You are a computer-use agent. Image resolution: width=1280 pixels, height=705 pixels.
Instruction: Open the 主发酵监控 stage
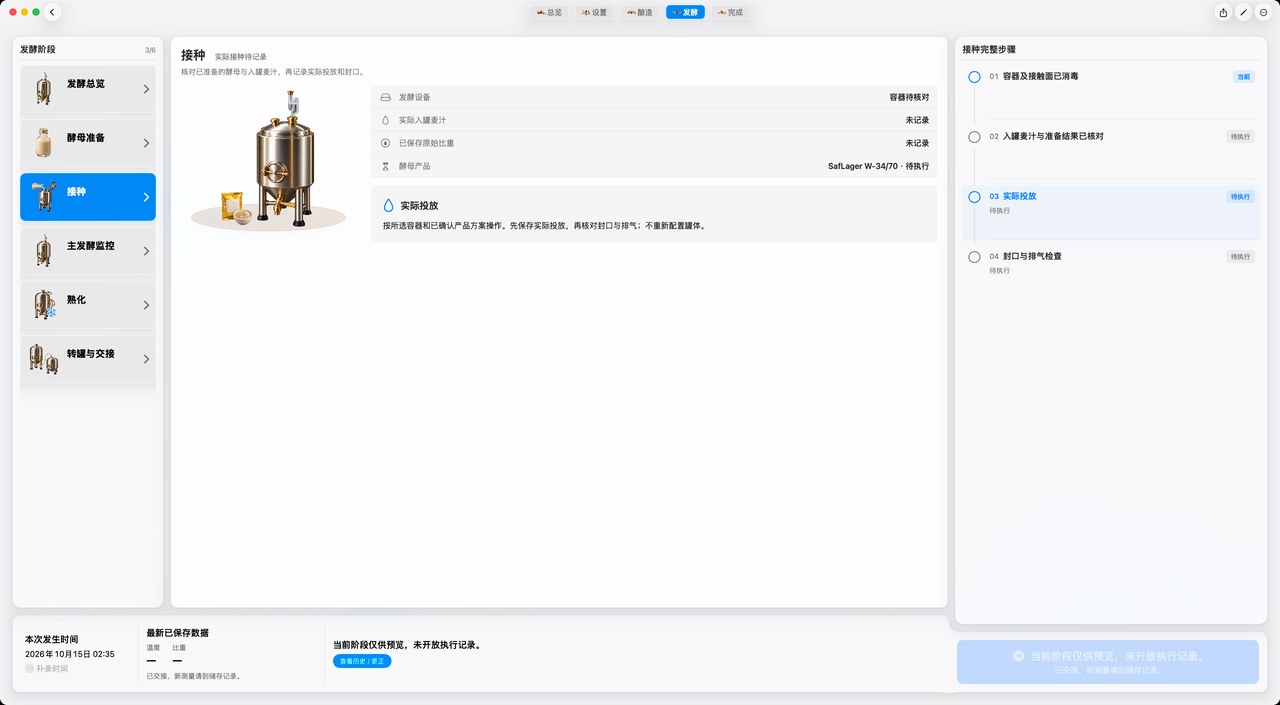coord(88,250)
